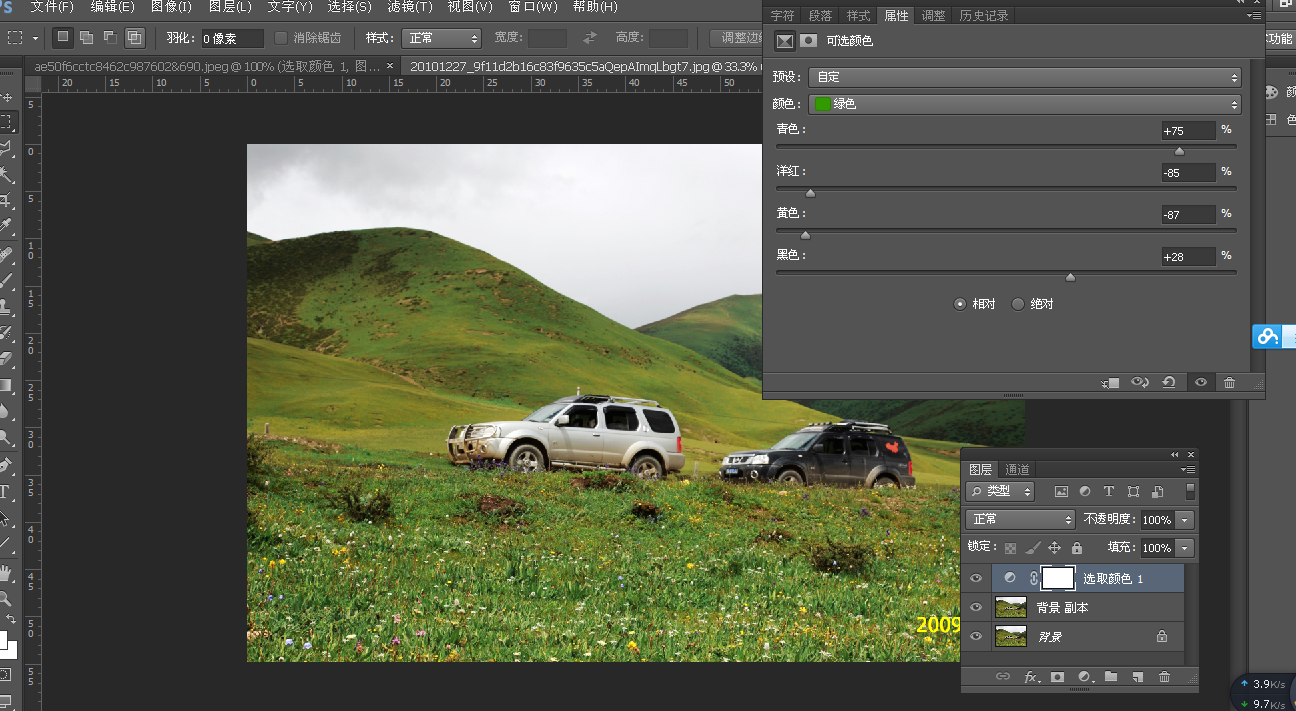Open layer blend mode dropdown 正常
The image size is (1296, 711).
[x=1020, y=520]
